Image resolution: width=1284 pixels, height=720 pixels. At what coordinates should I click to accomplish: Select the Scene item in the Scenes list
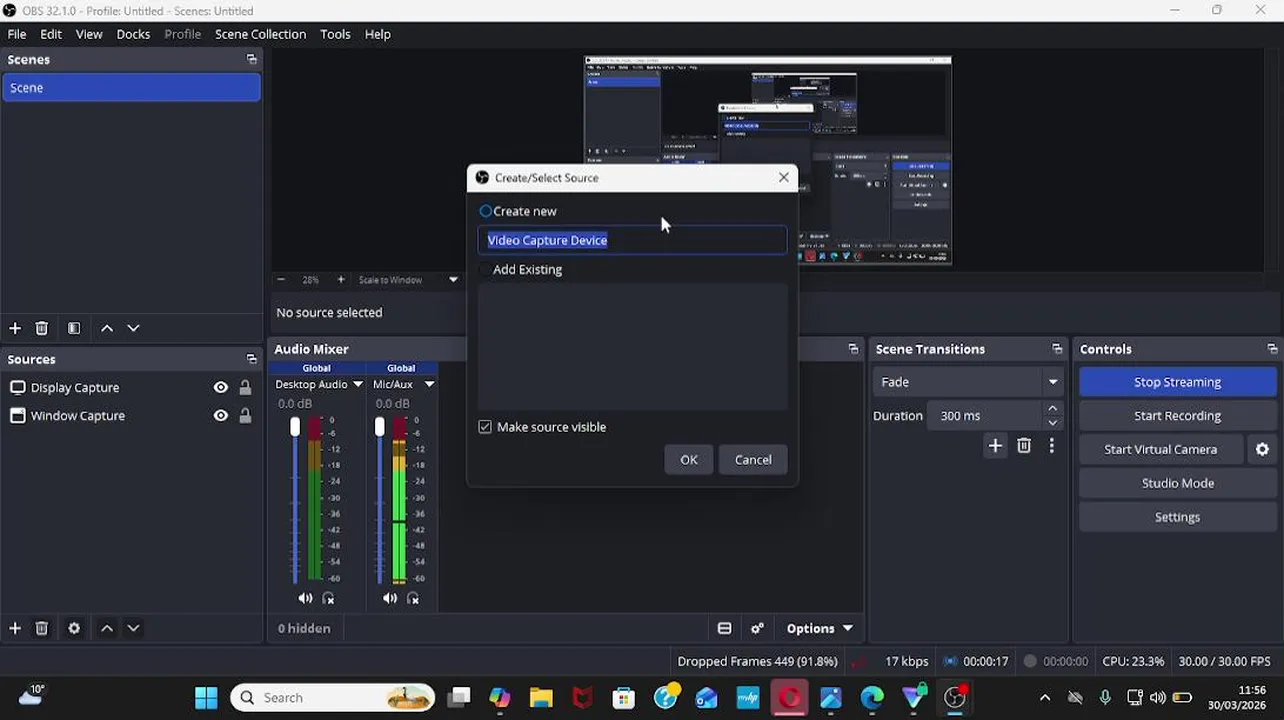pyautogui.click(x=131, y=88)
